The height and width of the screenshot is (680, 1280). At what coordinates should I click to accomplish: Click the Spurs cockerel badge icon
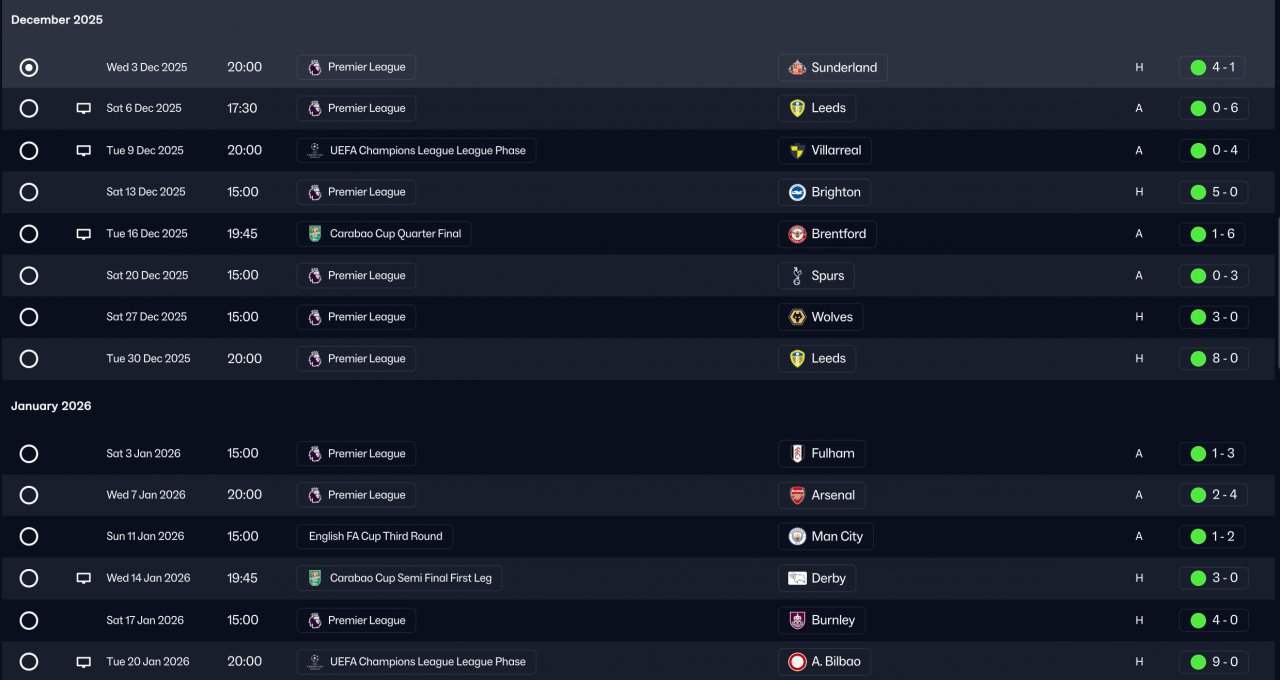pos(797,276)
